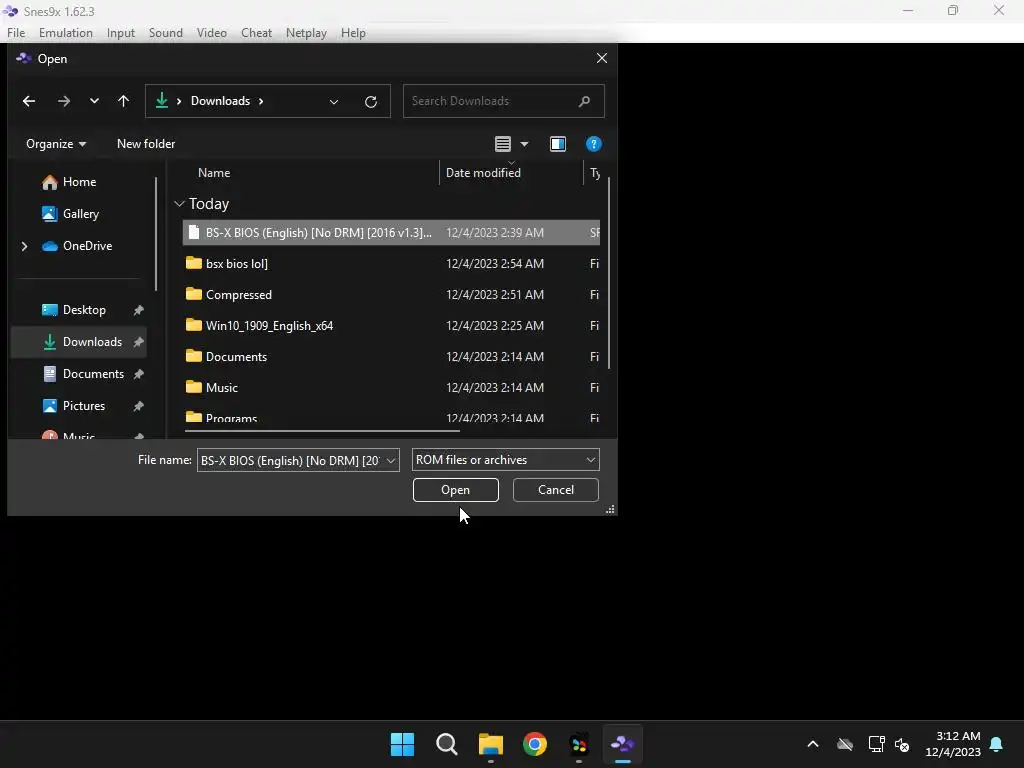Select the BS-X BIOS (English) file
Image resolution: width=1024 pixels, height=768 pixels.
coord(391,232)
